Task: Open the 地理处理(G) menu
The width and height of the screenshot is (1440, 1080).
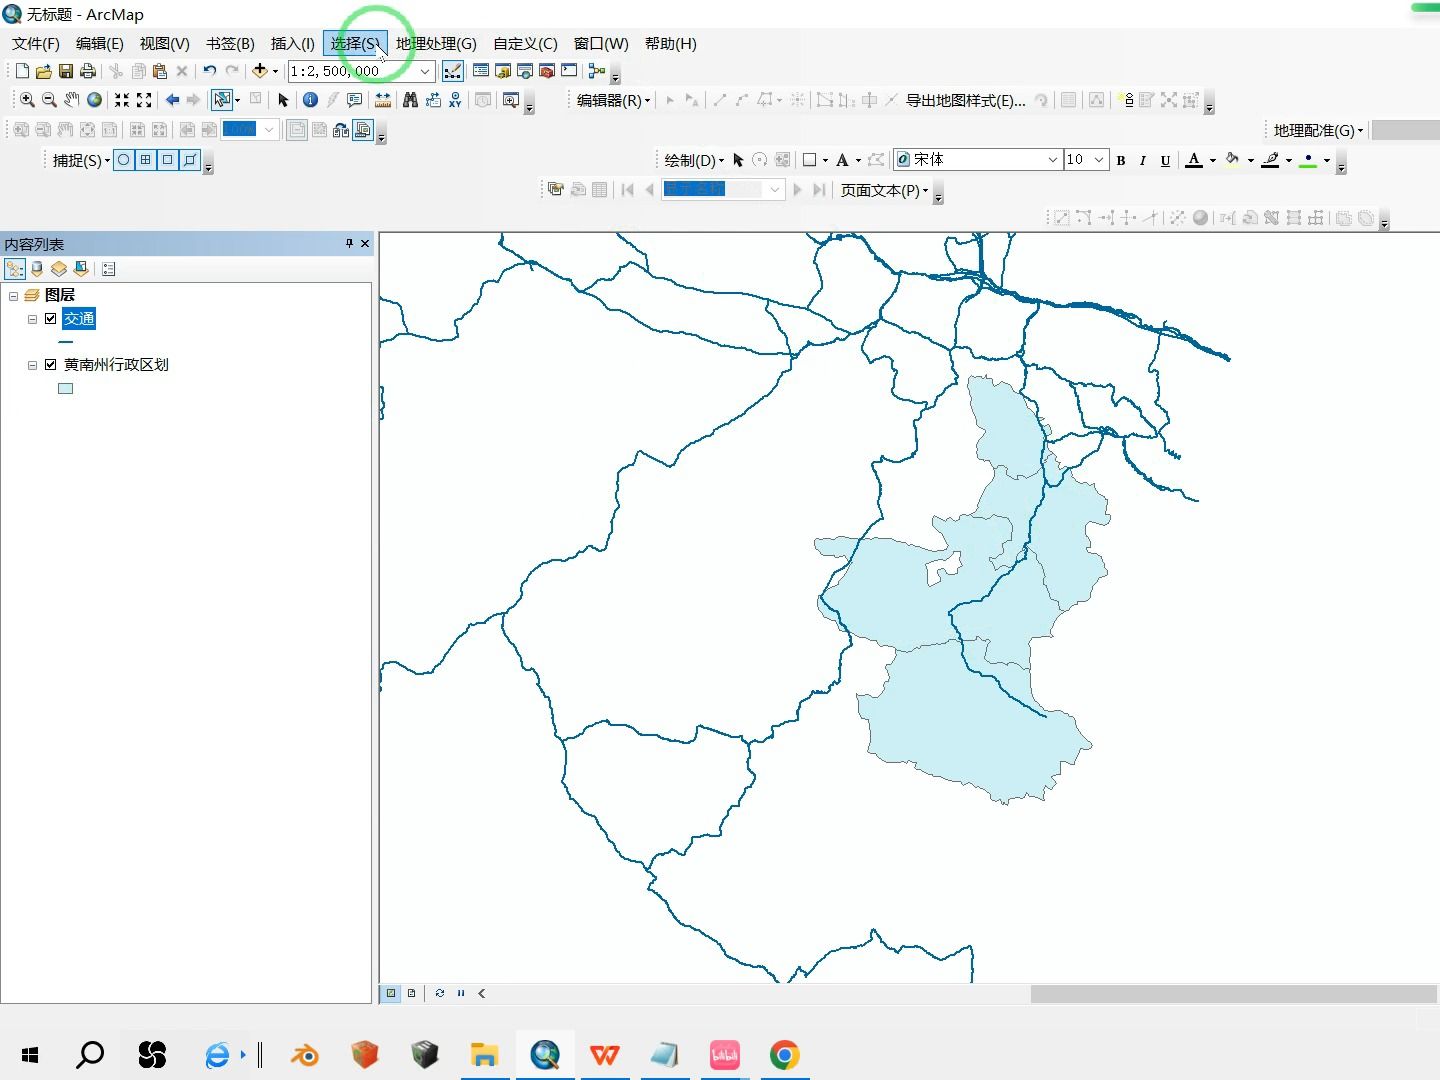Action: point(434,43)
